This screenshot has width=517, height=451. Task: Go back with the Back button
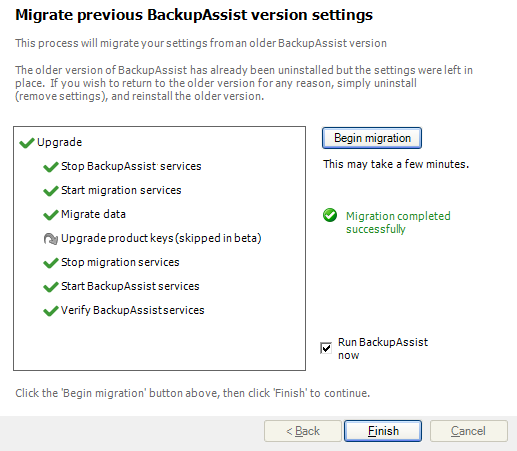click(x=303, y=431)
